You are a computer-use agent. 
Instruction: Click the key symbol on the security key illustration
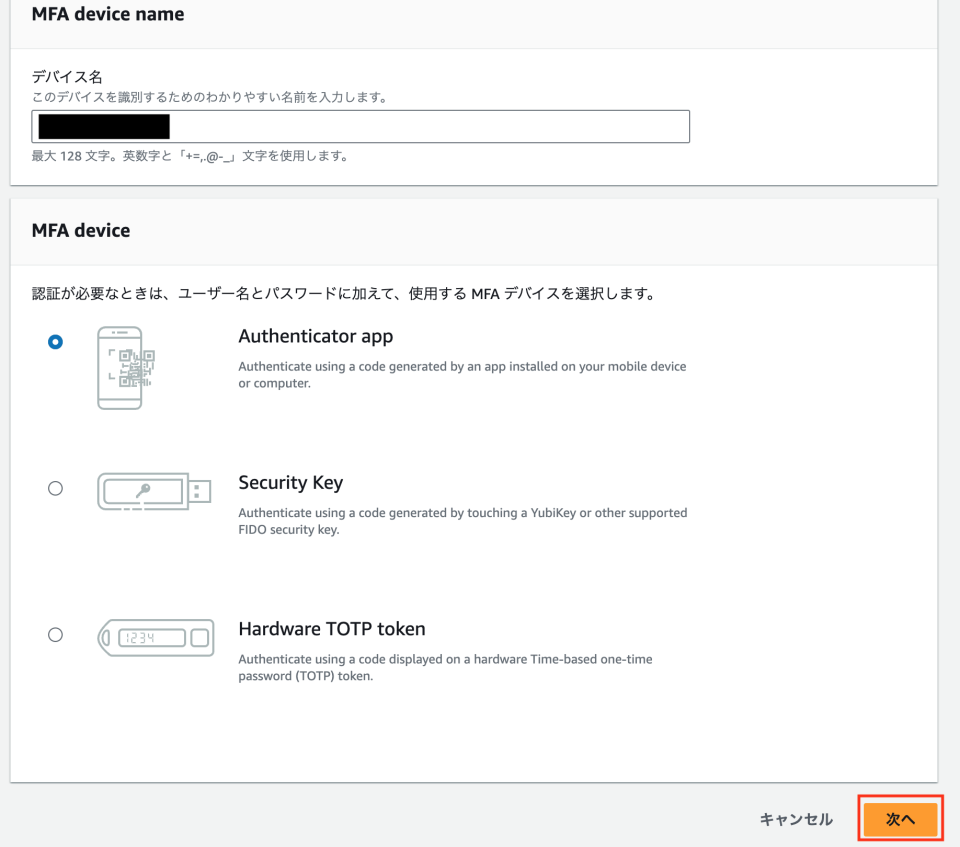click(x=145, y=490)
